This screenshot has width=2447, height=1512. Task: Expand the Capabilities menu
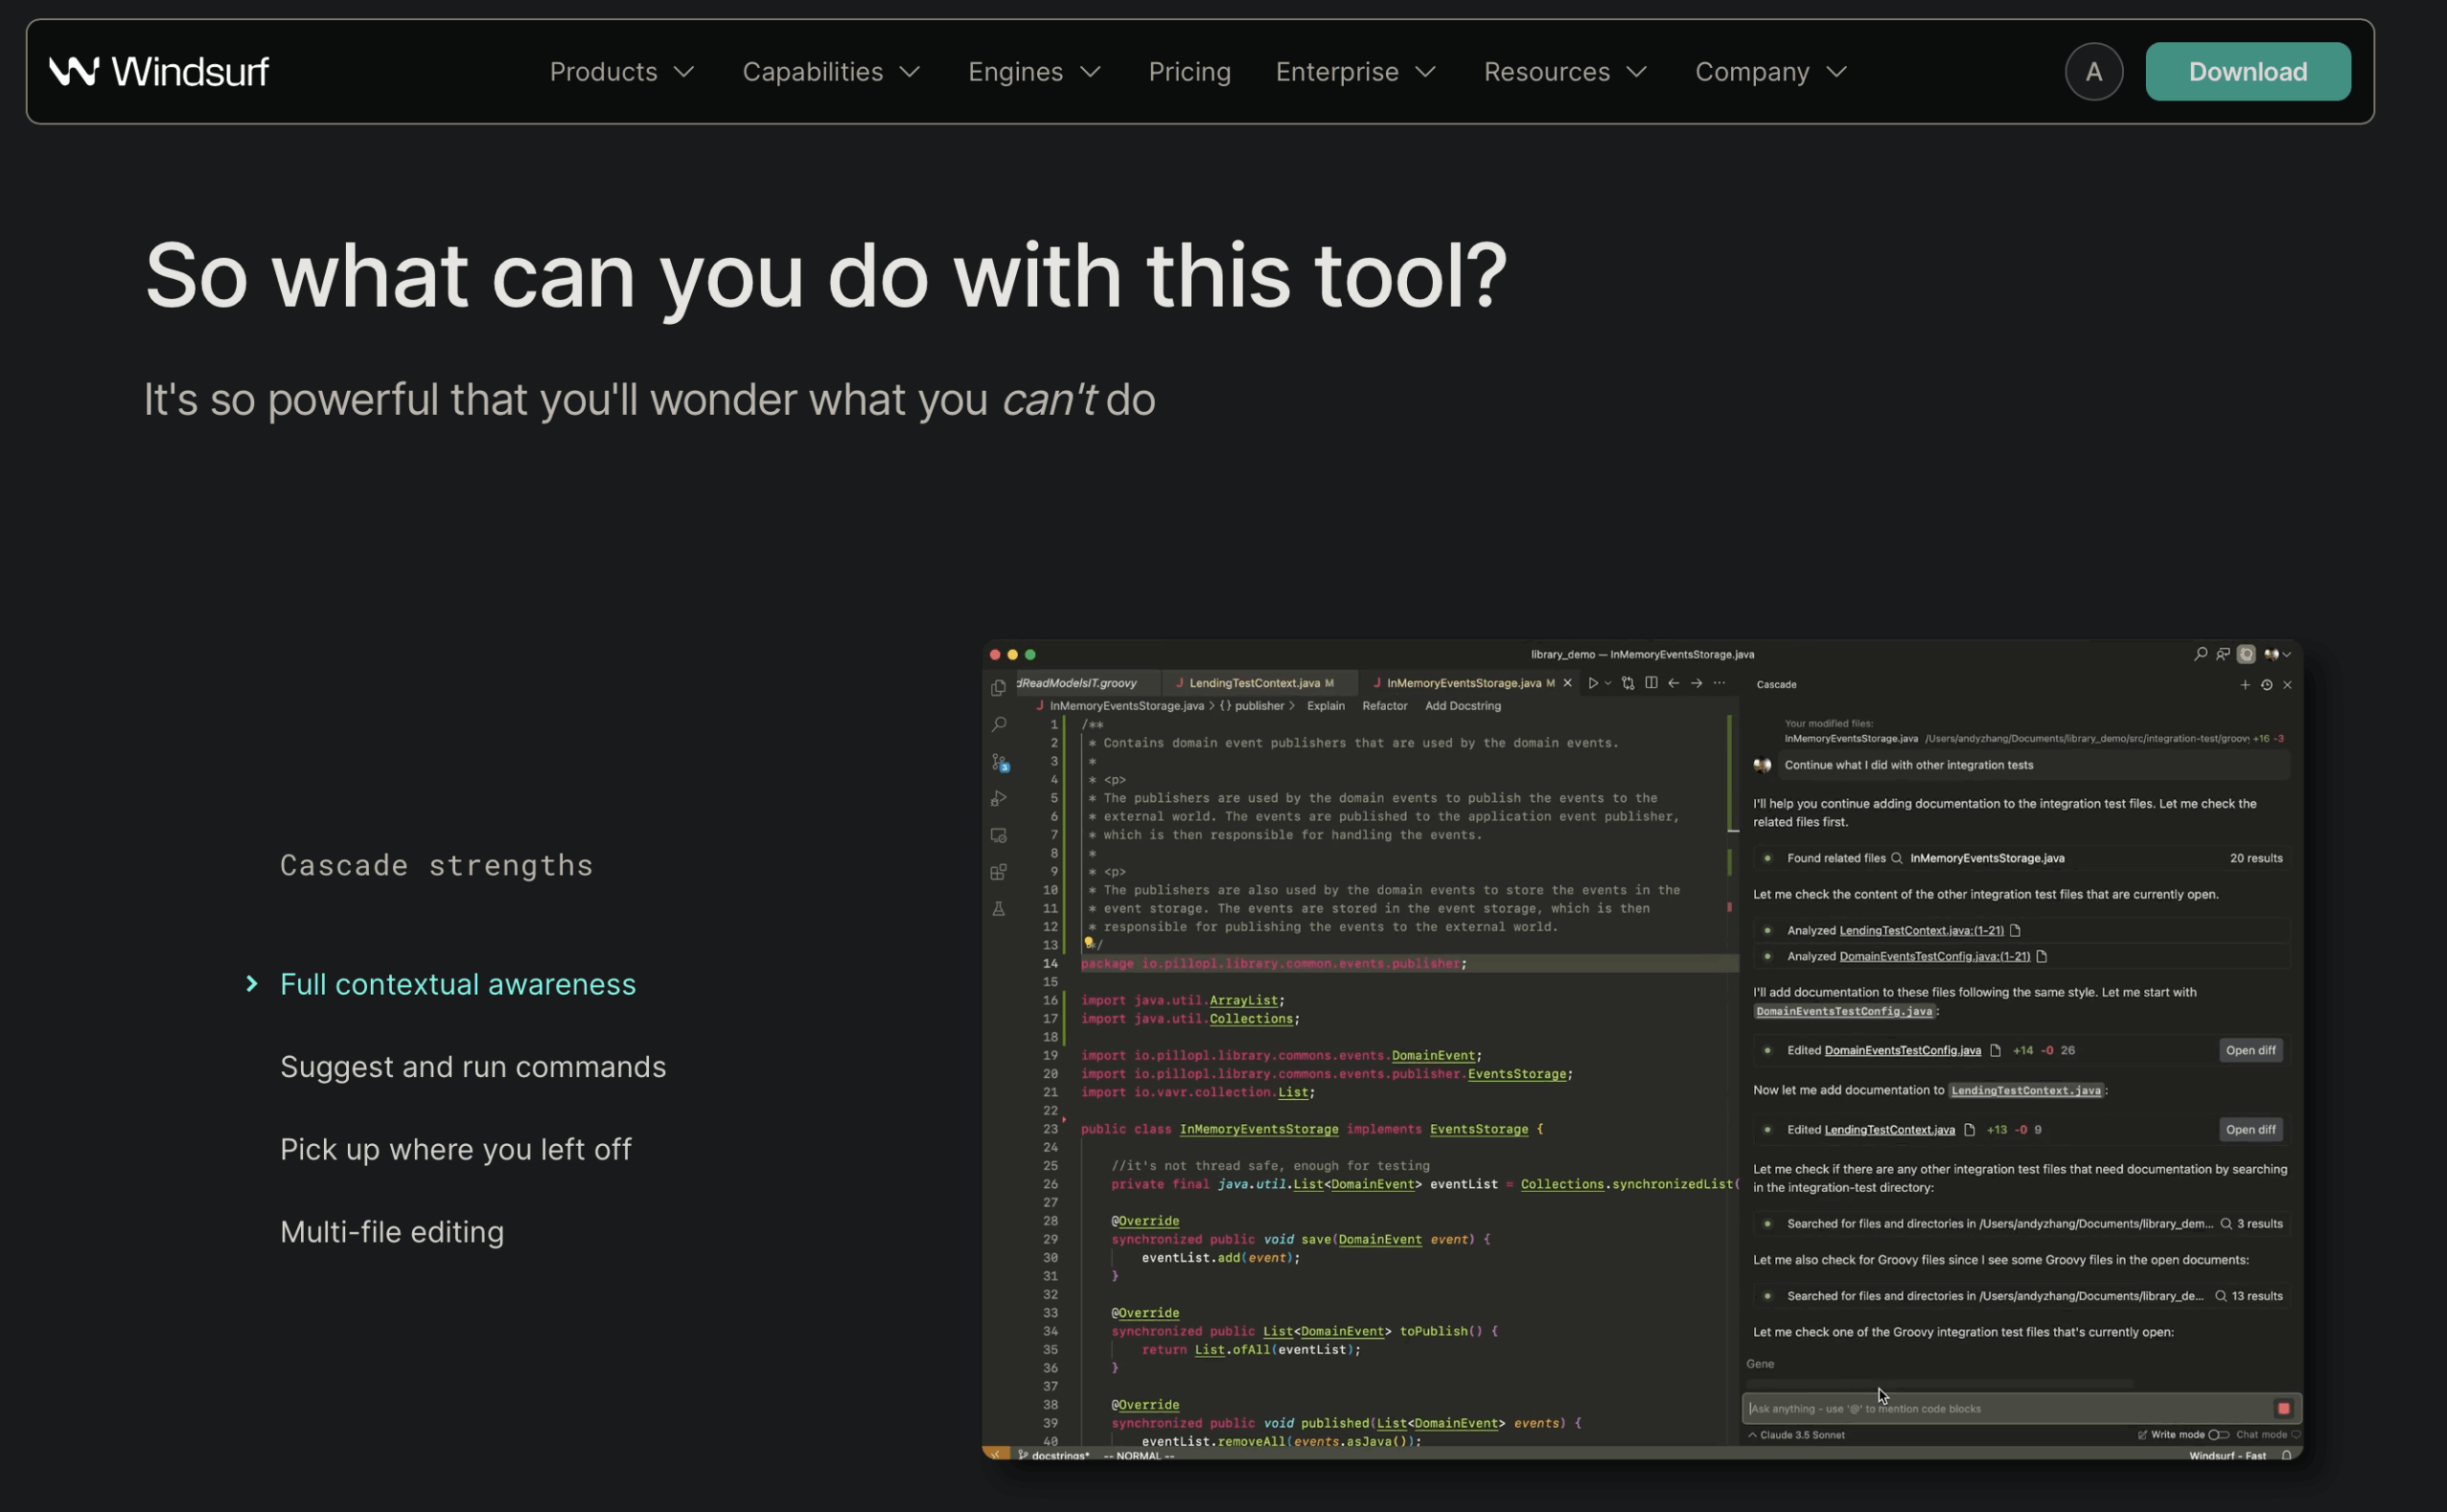coord(831,72)
